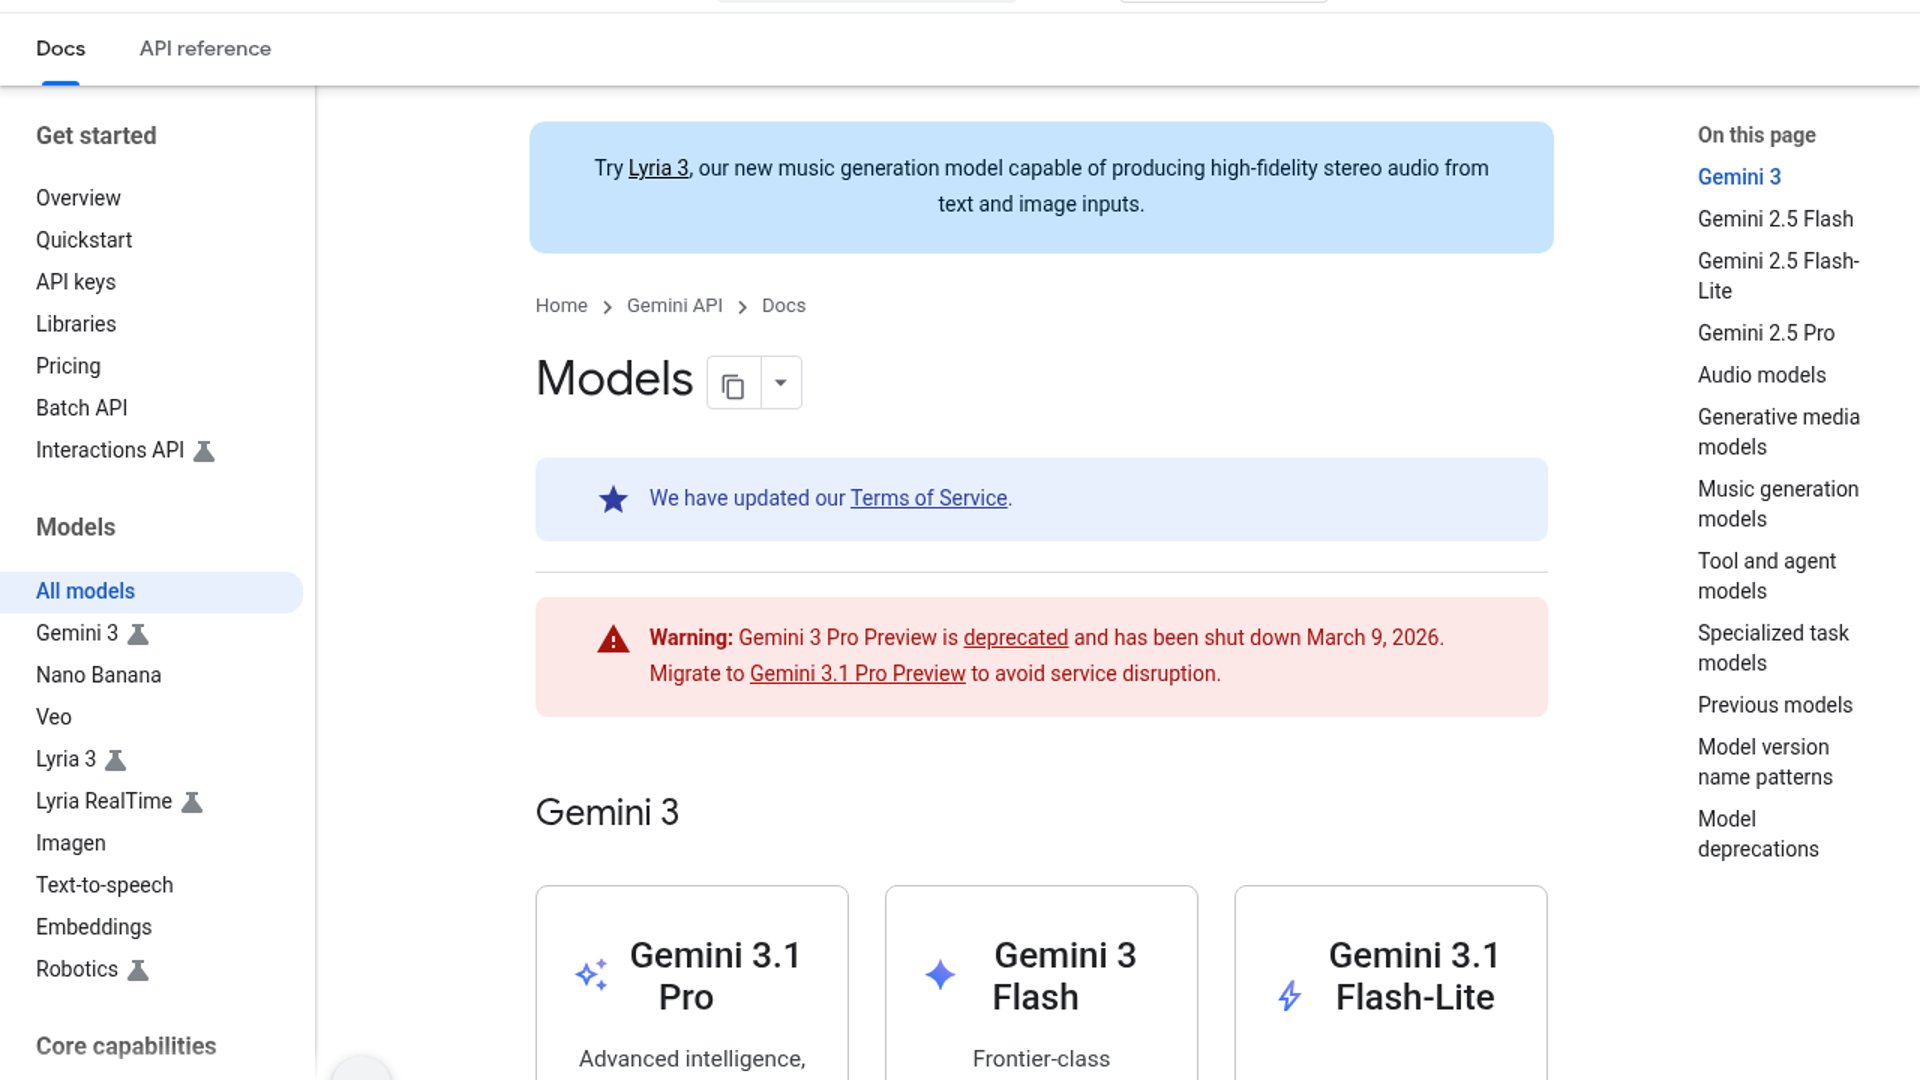
Task: Go to Gemini API breadcrumb
Action: tap(674, 306)
